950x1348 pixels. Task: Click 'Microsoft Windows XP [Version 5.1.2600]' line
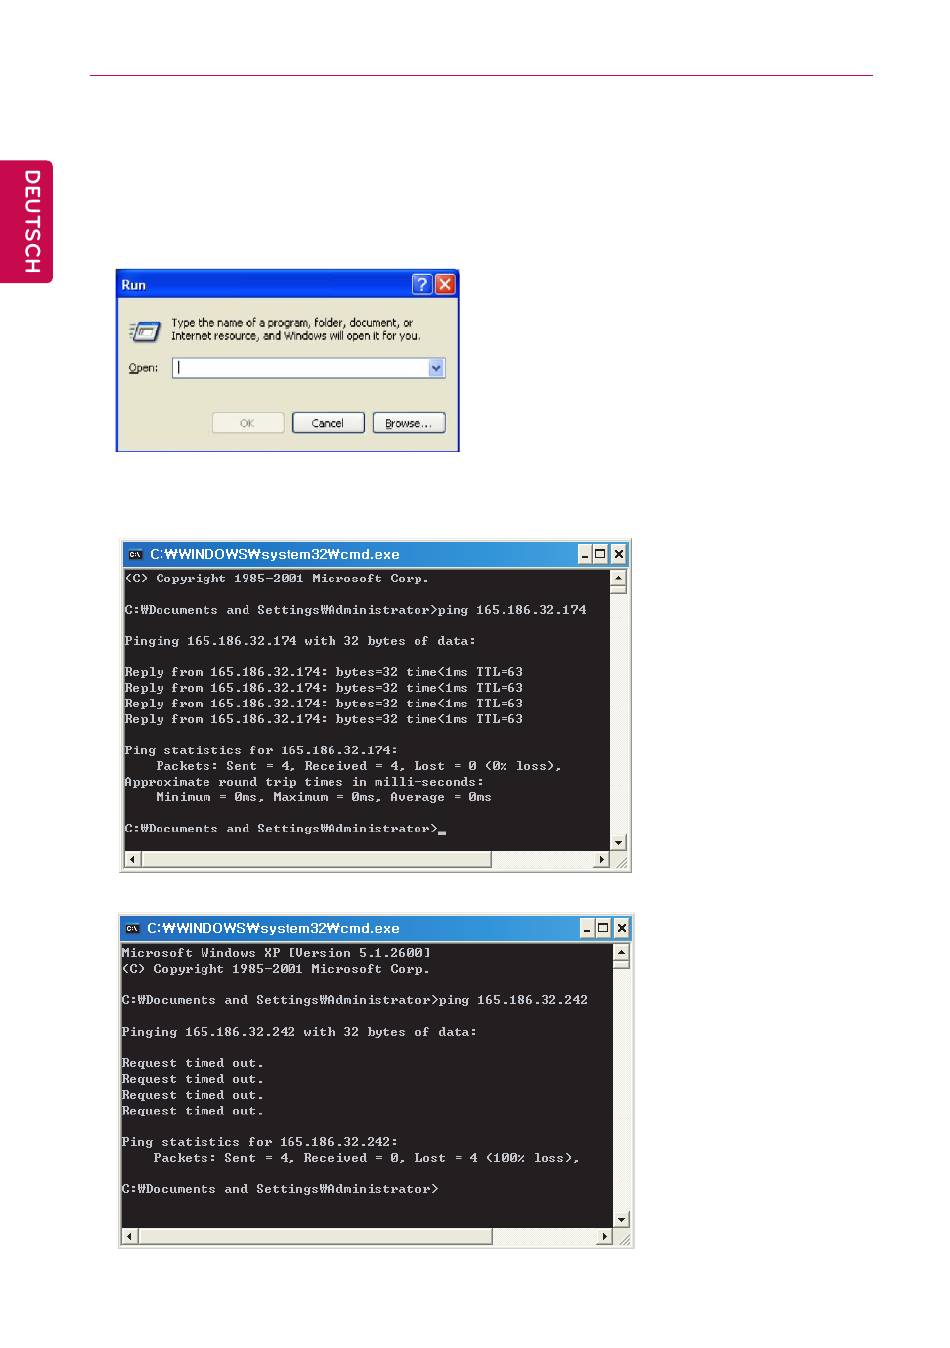[x=276, y=953]
